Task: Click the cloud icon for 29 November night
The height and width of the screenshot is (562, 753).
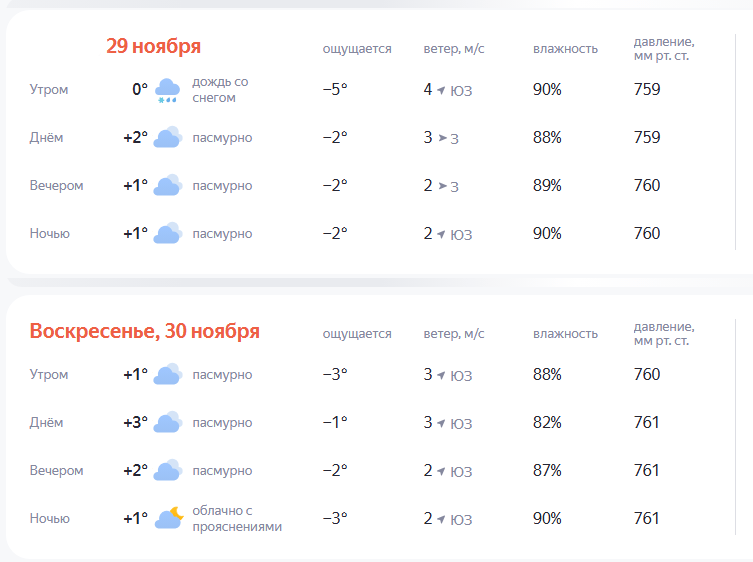Action: tap(167, 234)
